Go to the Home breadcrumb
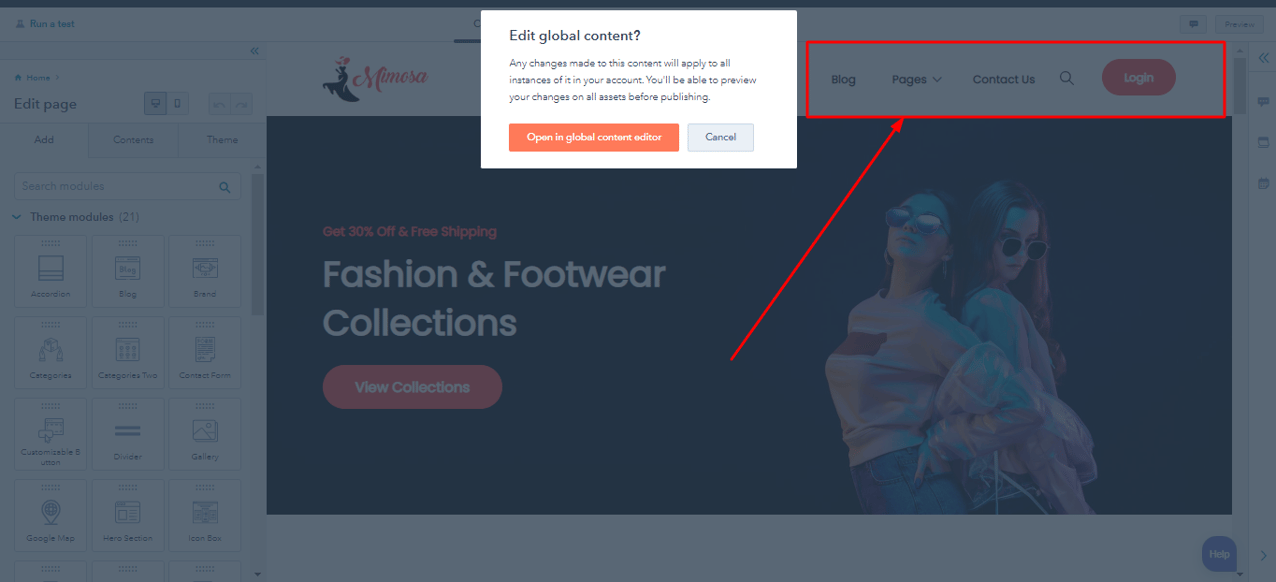 (37, 77)
